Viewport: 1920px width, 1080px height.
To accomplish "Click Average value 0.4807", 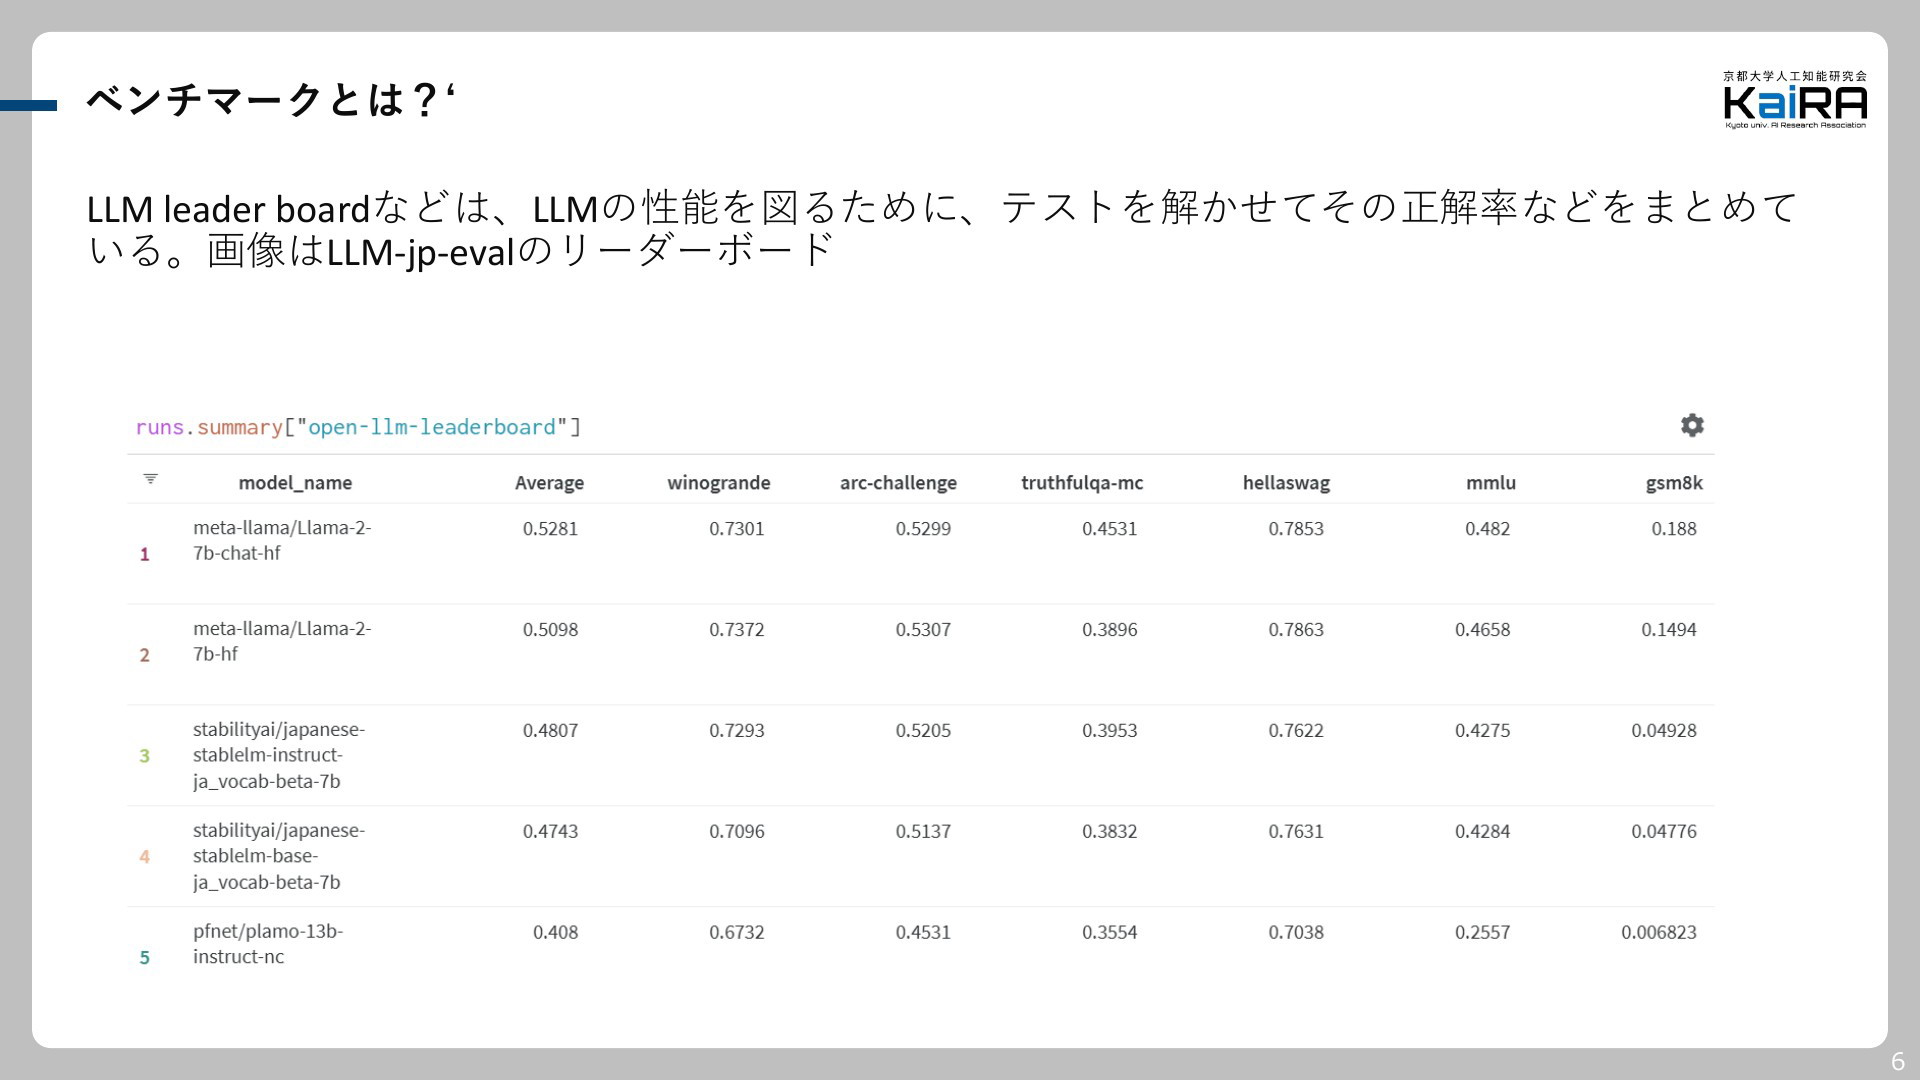I will click(x=550, y=731).
